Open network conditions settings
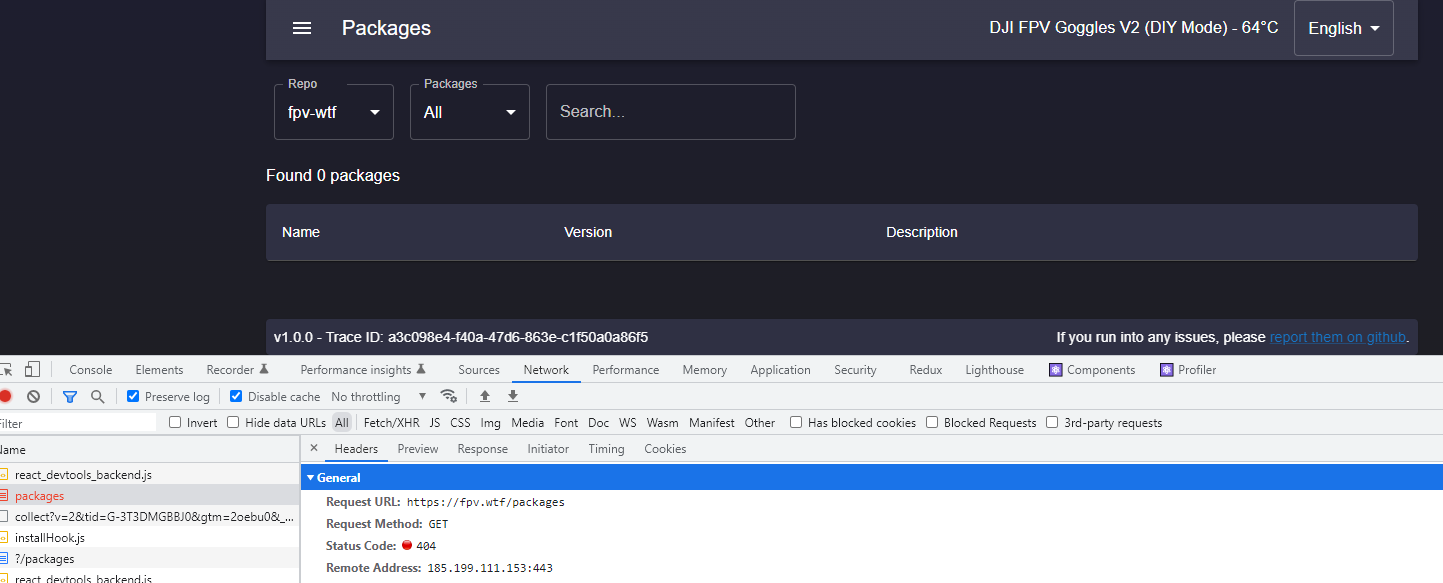This screenshot has height=583, width=1443. click(x=449, y=396)
